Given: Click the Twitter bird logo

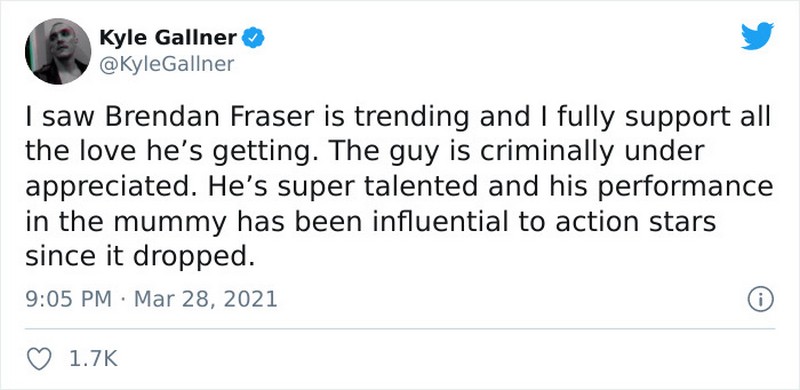Looking at the screenshot, I should pyautogui.click(x=757, y=36).
